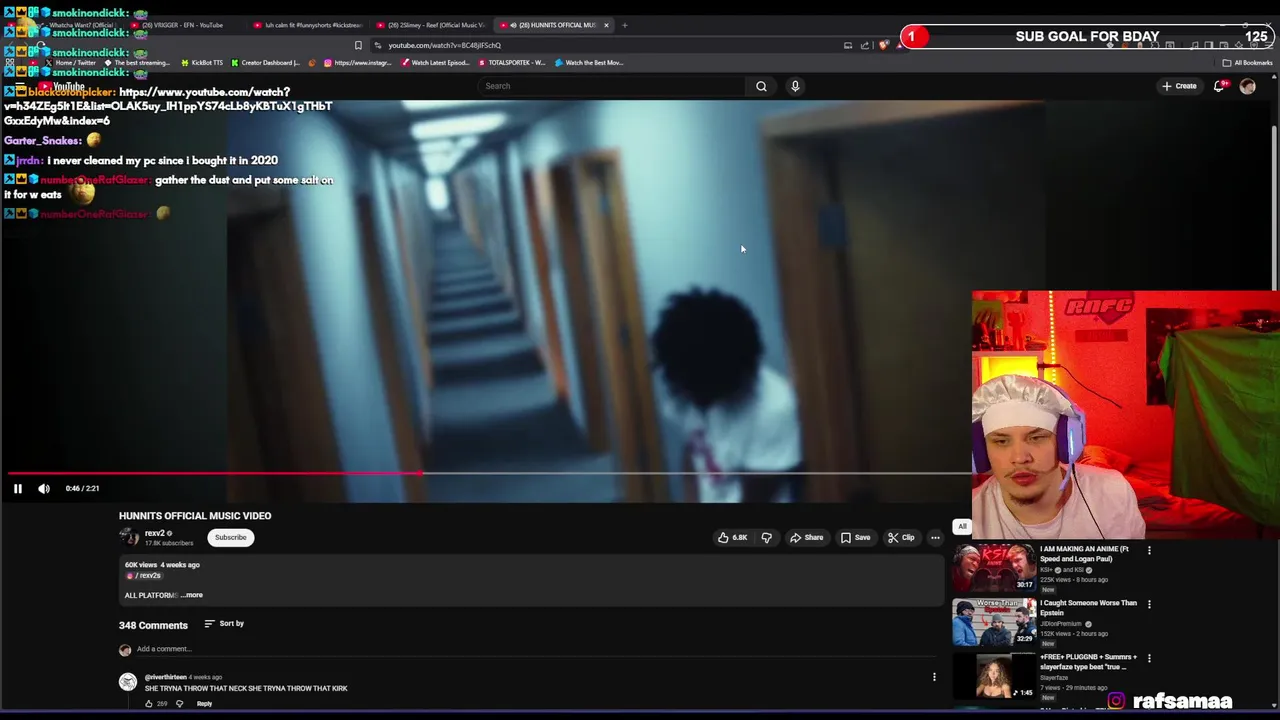This screenshot has height=720, width=1280.
Task: Expand the description with ...more
Action: coord(191,595)
